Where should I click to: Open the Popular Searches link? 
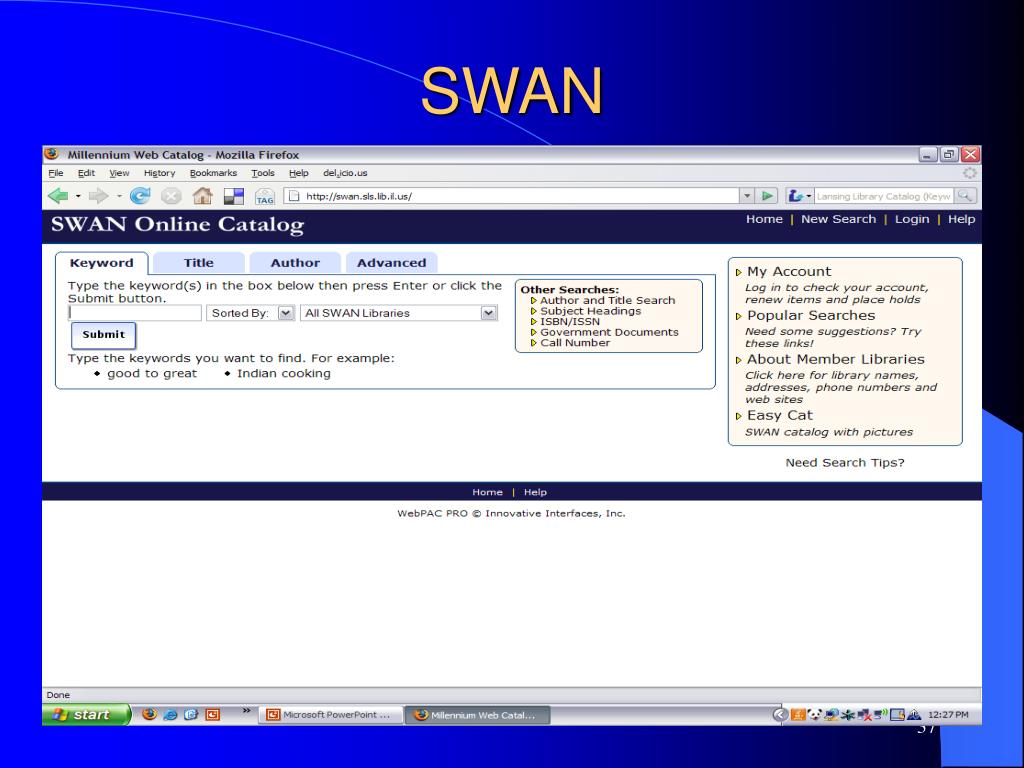tap(810, 315)
